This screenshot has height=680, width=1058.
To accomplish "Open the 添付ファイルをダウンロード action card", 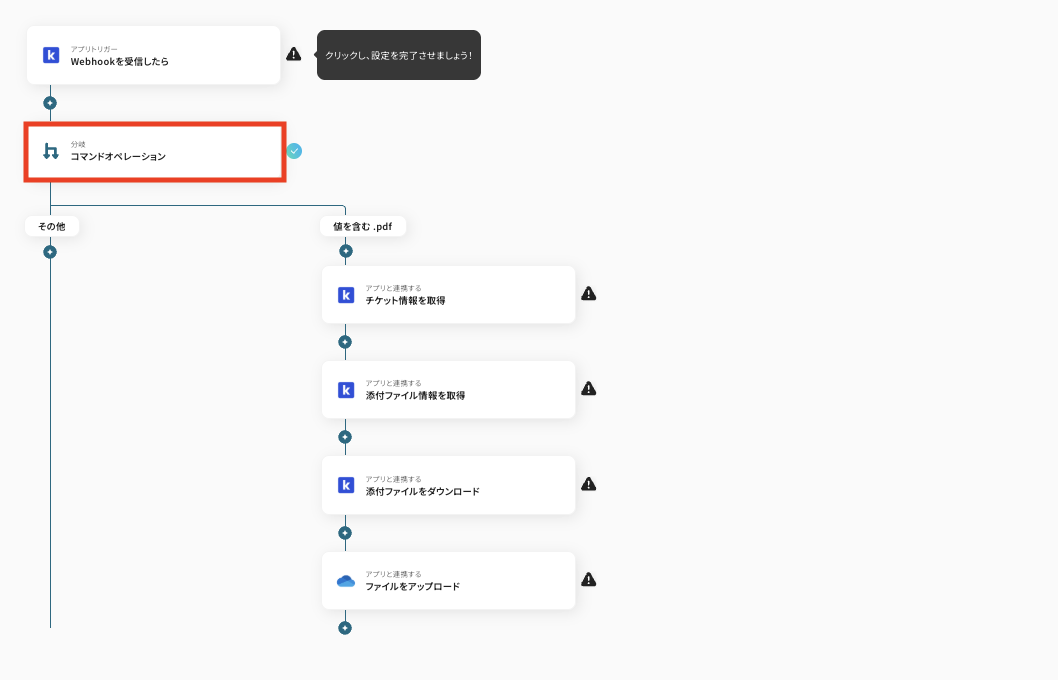I will 449,485.
